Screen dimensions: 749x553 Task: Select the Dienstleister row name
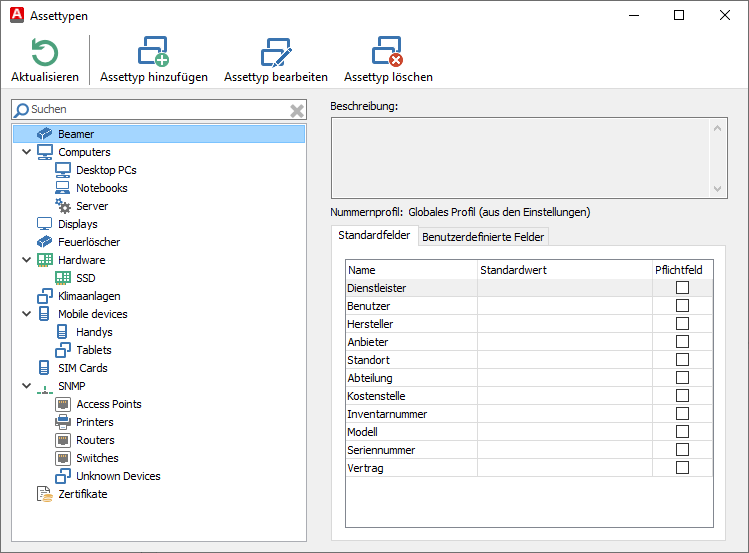[376, 288]
